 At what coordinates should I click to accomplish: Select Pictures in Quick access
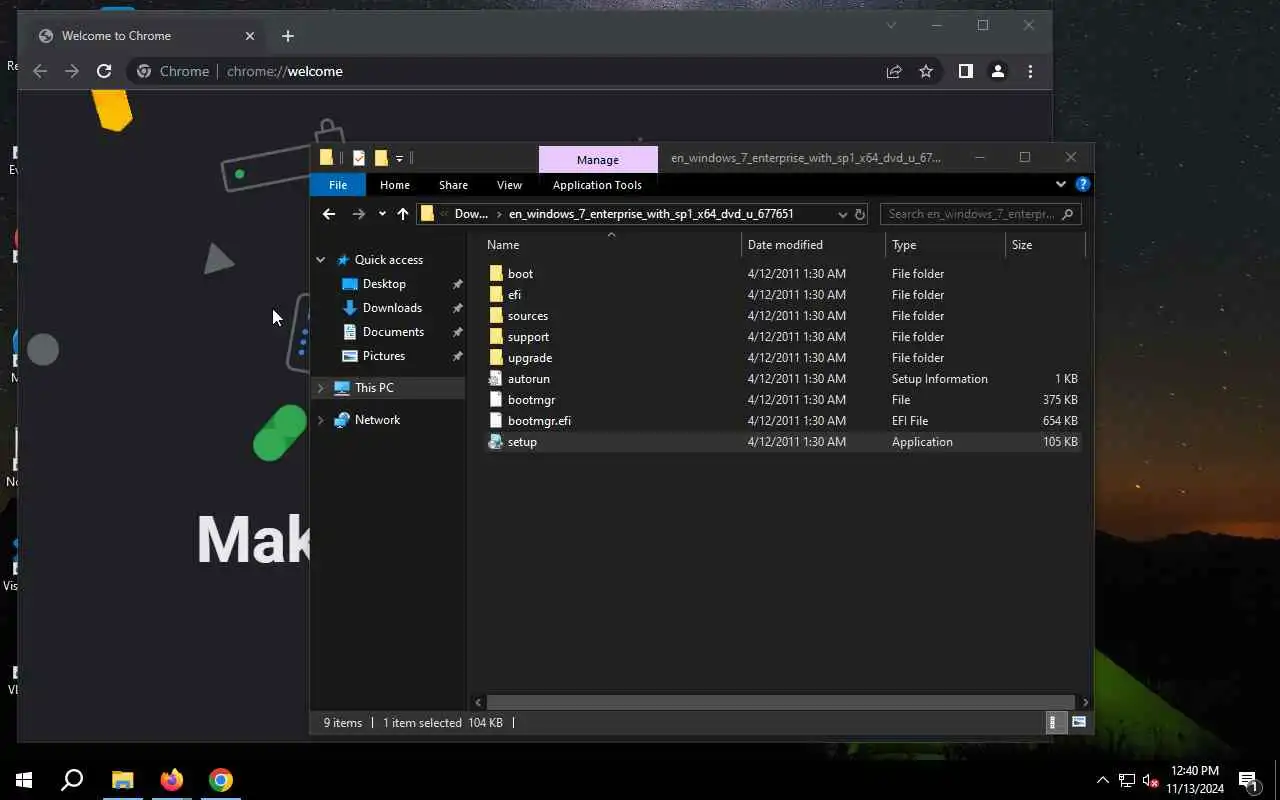pos(384,356)
